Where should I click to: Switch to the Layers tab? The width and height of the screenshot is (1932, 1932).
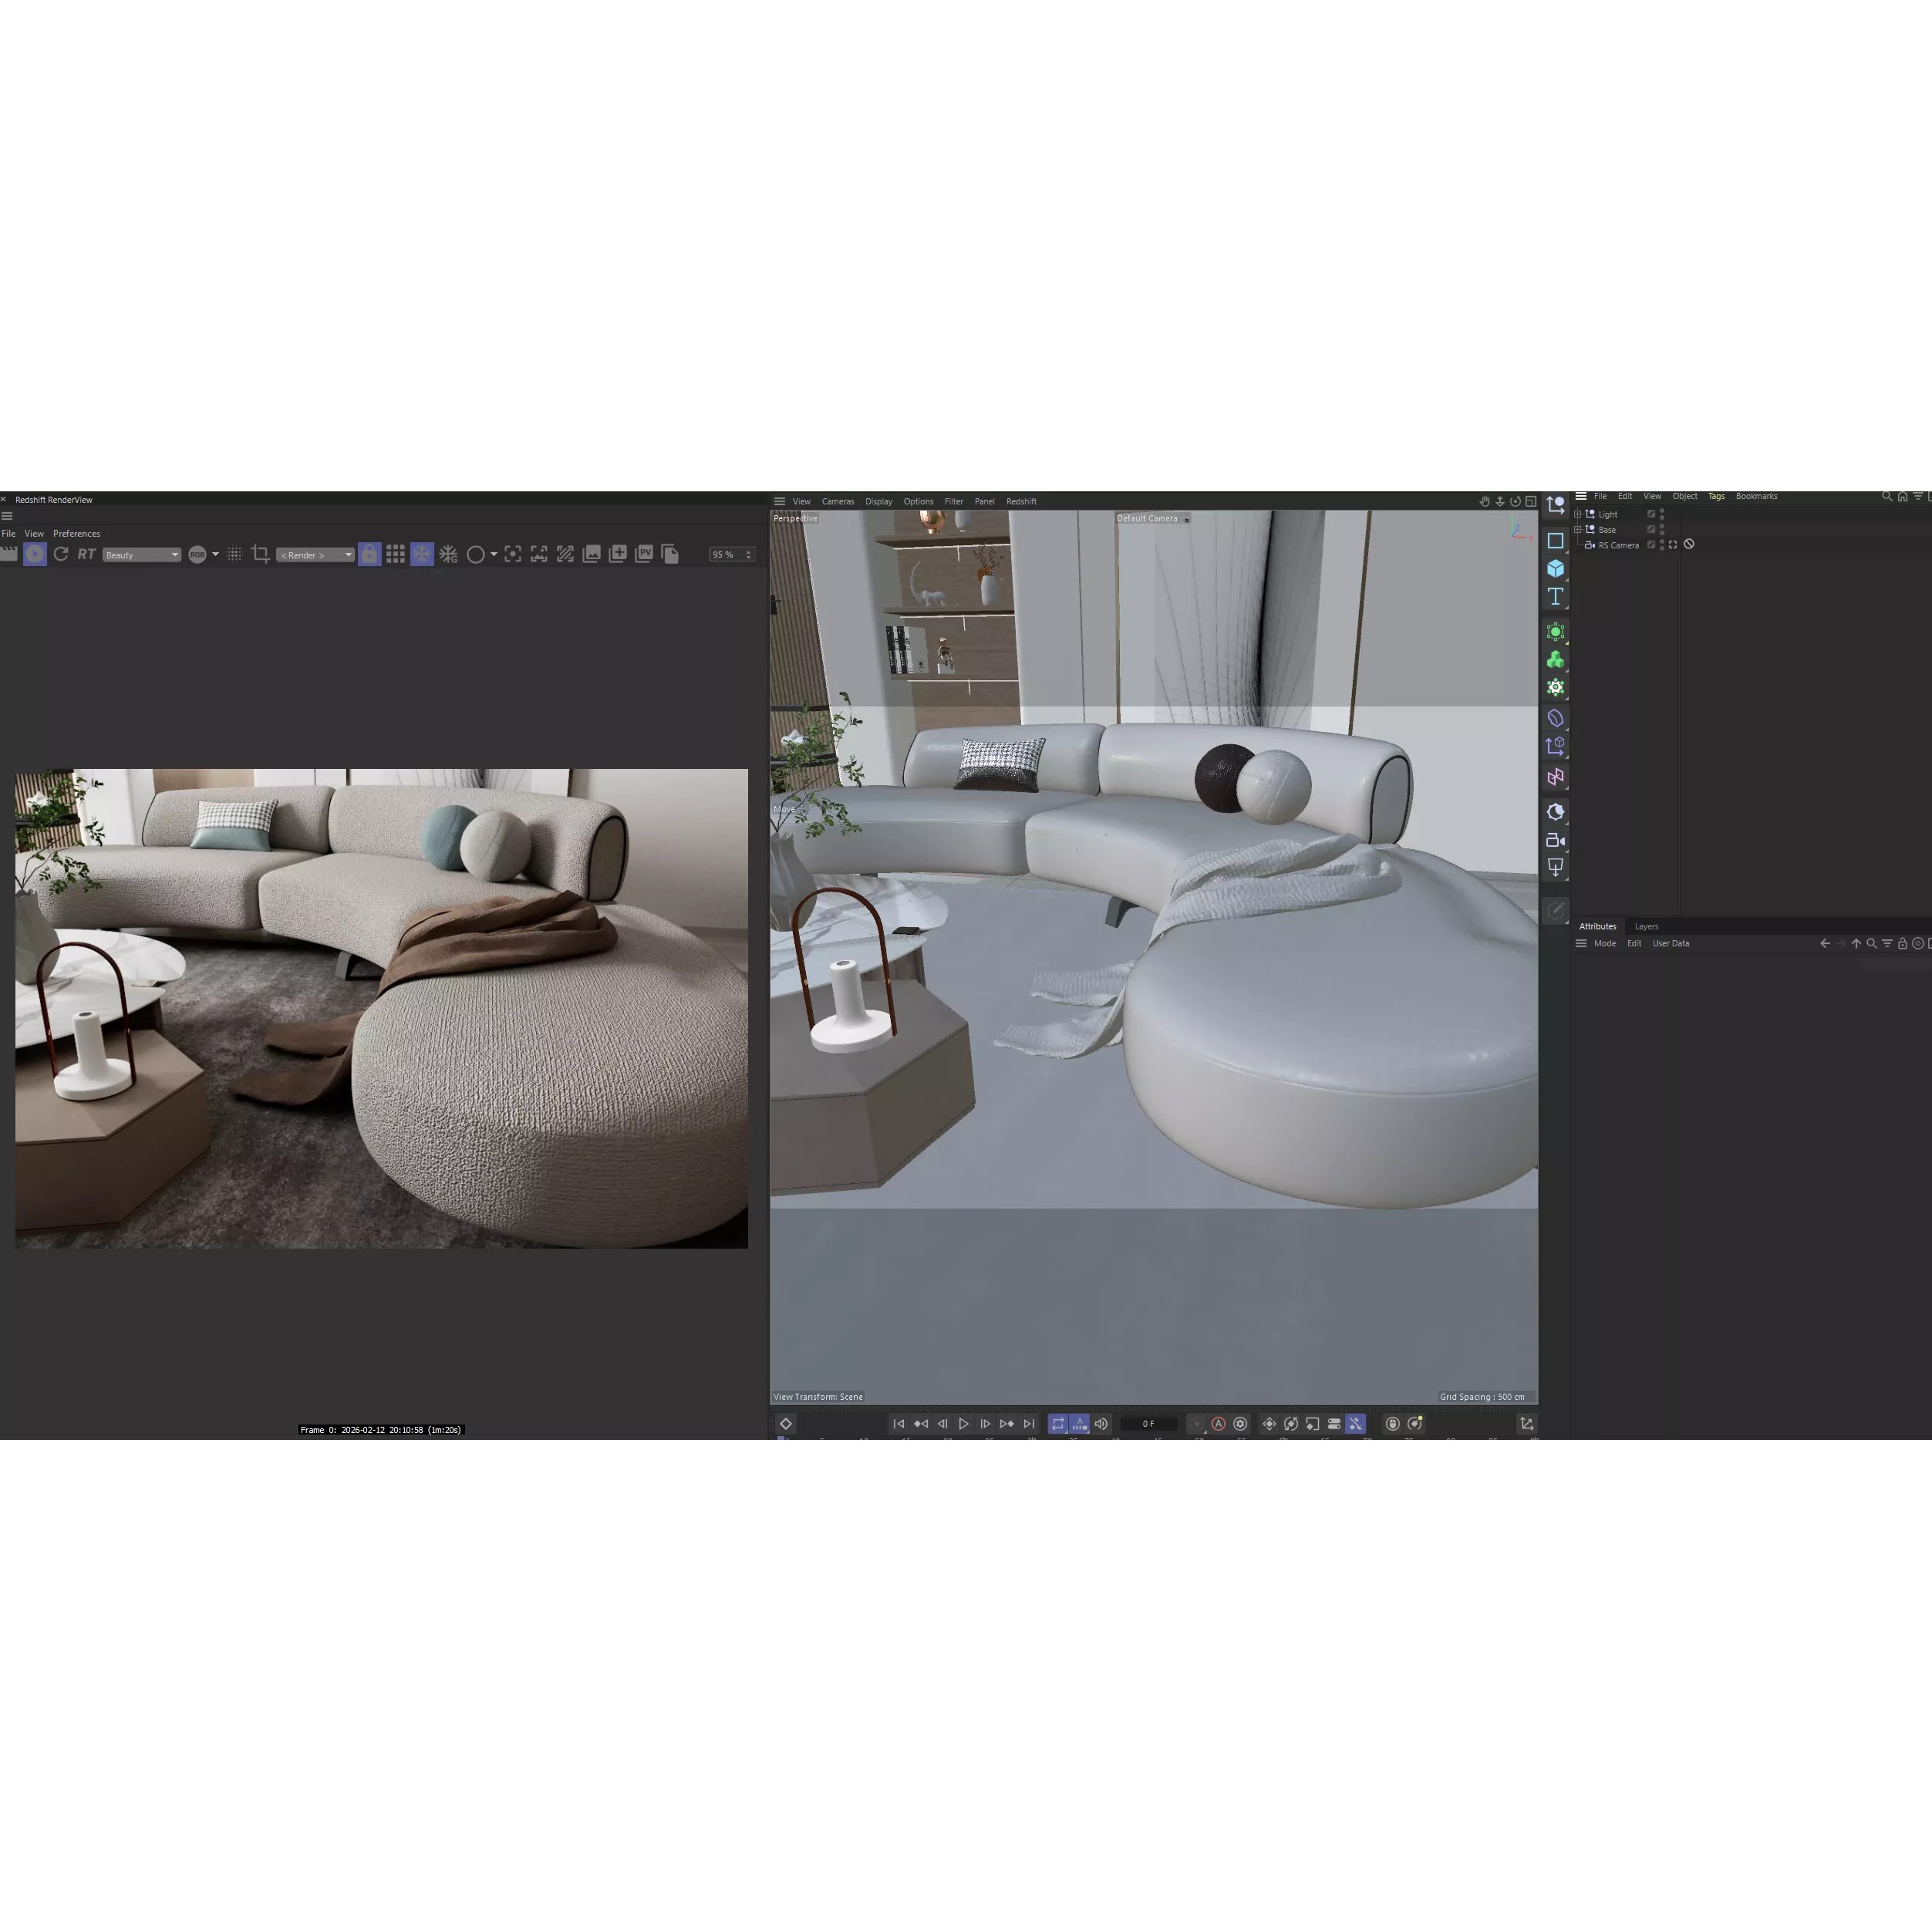pyautogui.click(x=1646, y=926)
